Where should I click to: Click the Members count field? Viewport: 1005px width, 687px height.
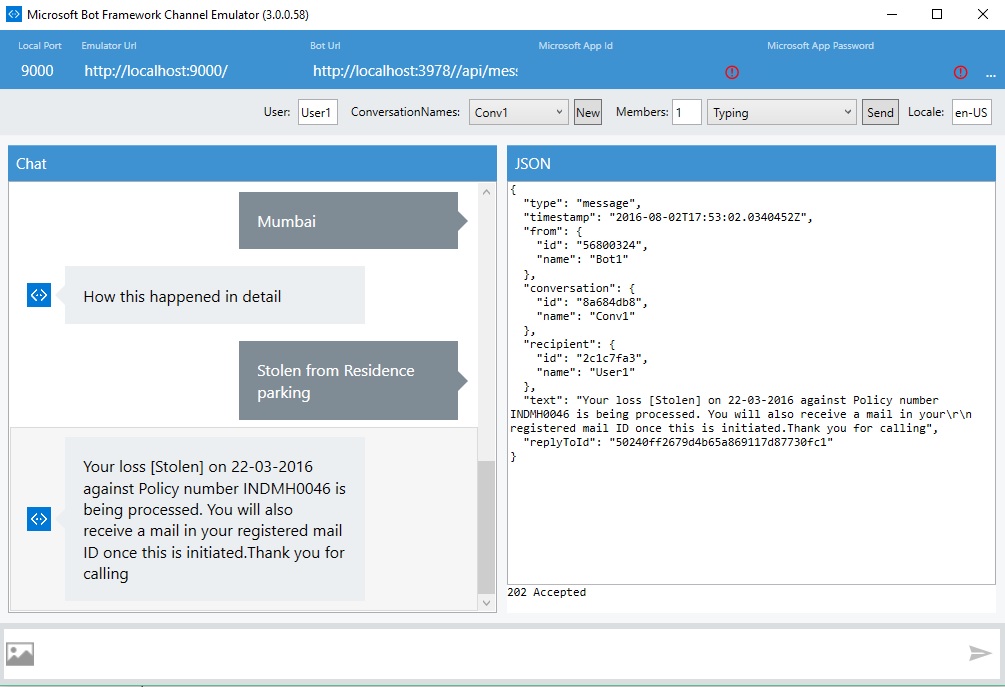click(686, 112)
